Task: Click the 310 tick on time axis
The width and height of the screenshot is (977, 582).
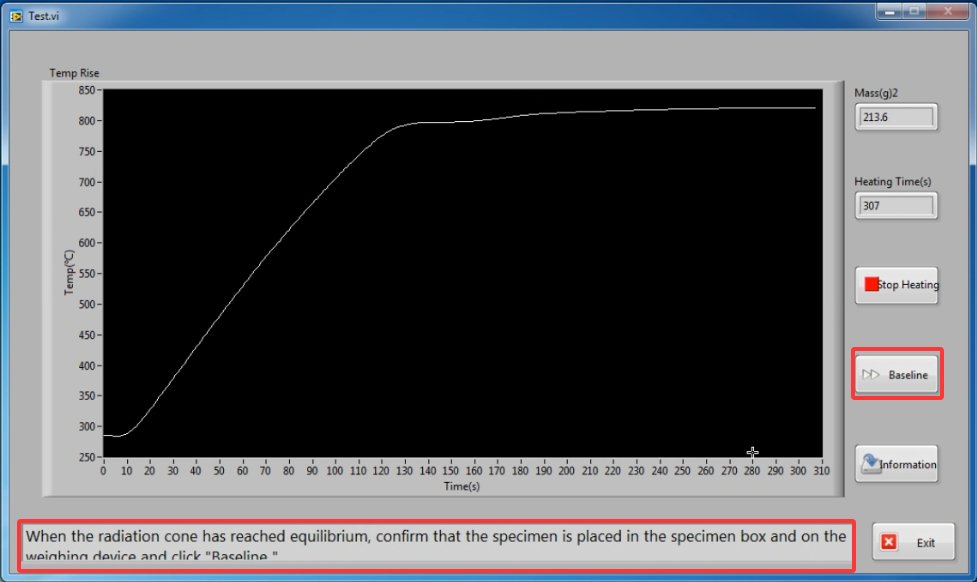Action: [x=821, y=470]
